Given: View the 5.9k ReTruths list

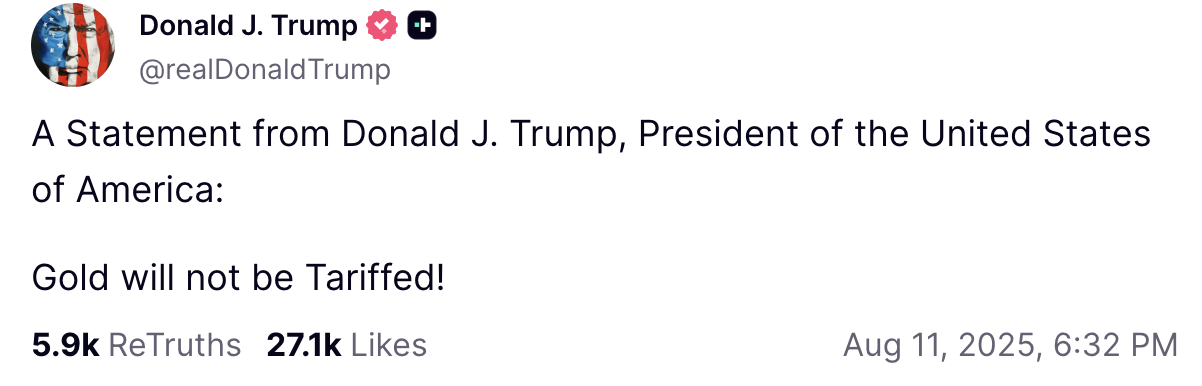Looking at the screenshot, I should [136, 345].
